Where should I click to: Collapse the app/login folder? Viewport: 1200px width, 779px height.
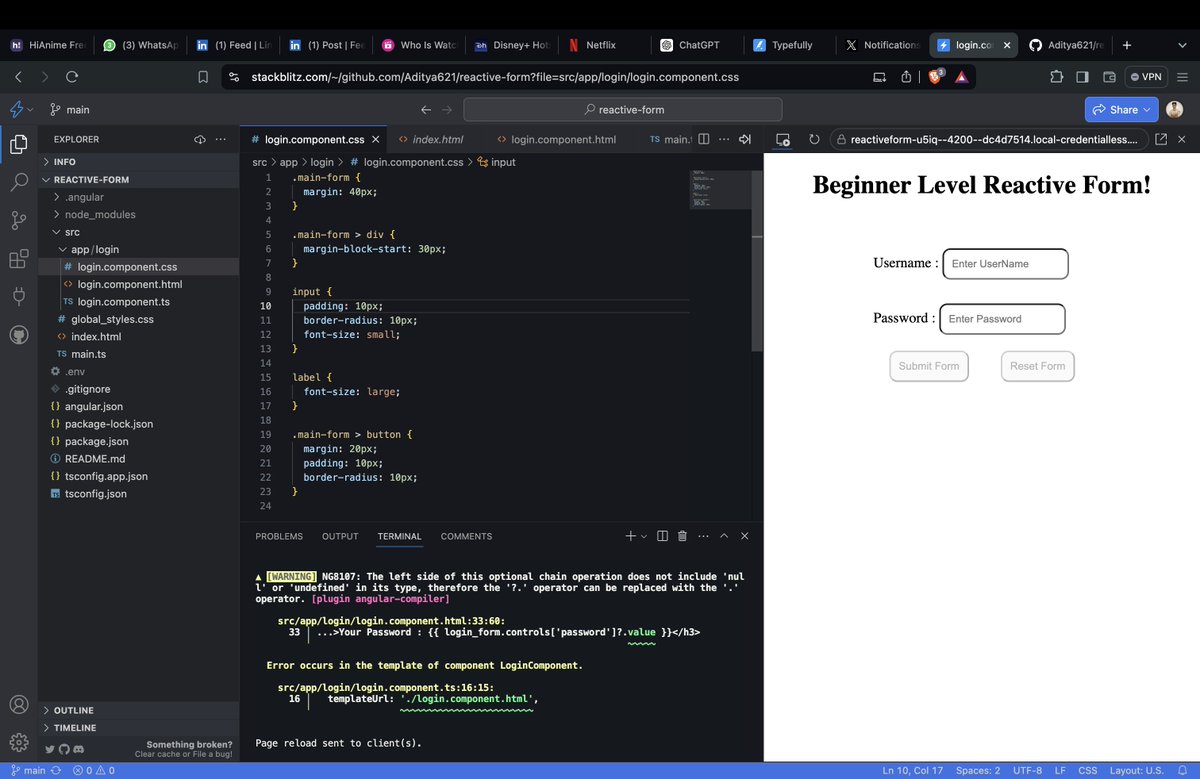(x=139, y=249)
